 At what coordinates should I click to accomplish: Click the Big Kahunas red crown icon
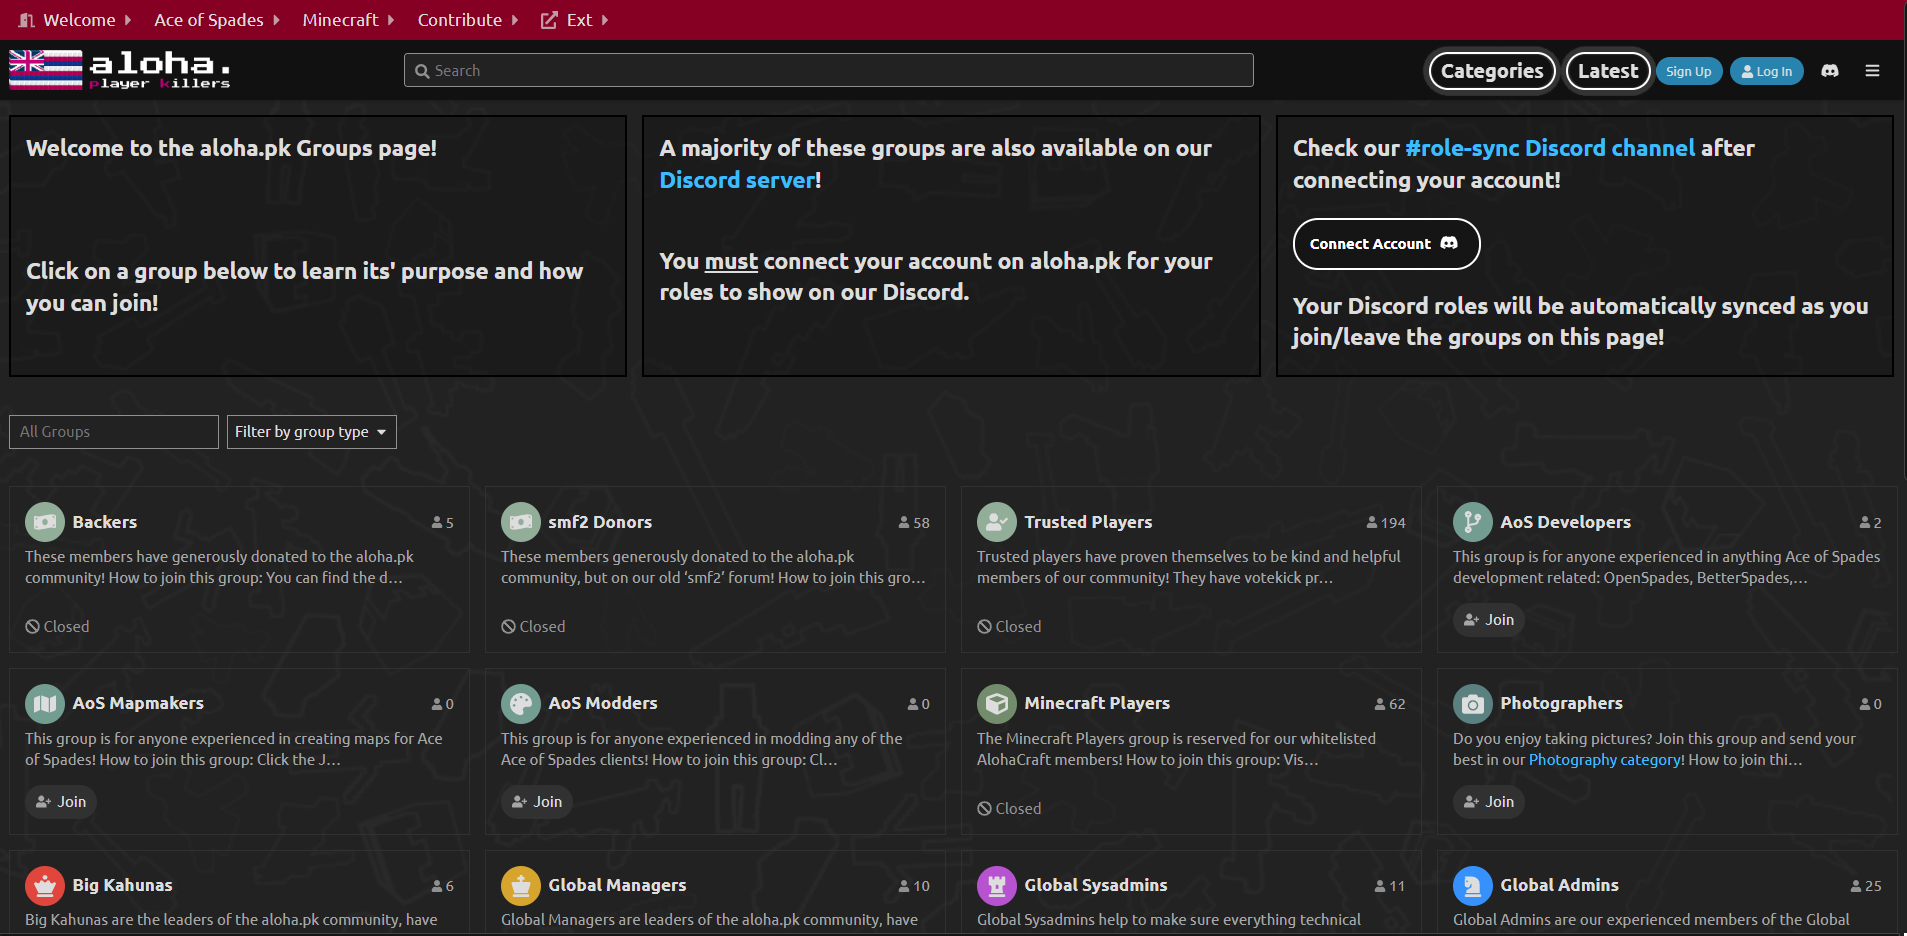pyautogui.click(x=44, y=886)
